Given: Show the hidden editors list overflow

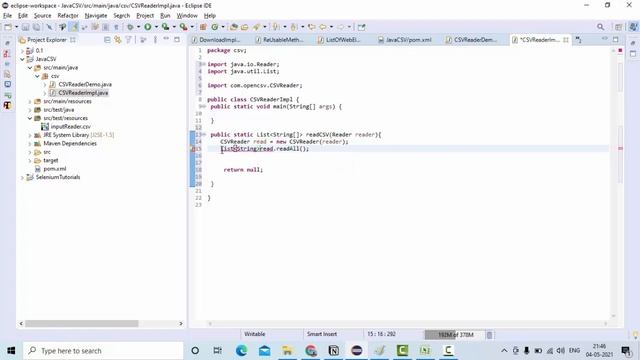Looking at the screenshot, I should [578, 40].
